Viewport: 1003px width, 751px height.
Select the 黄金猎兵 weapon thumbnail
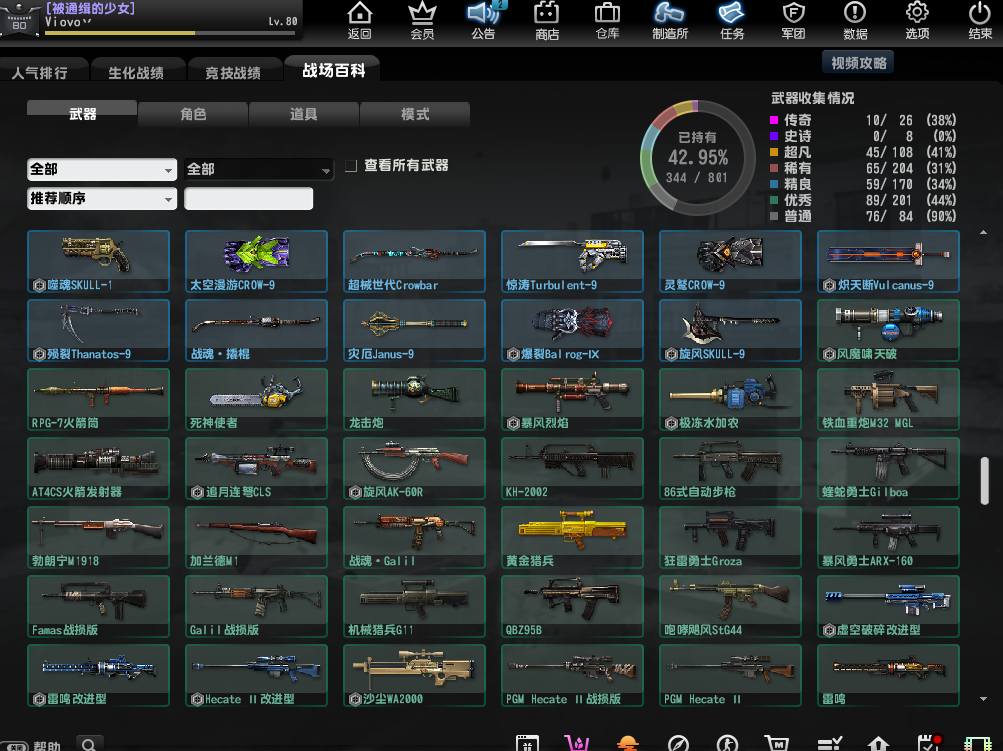[x=573, y=537]
